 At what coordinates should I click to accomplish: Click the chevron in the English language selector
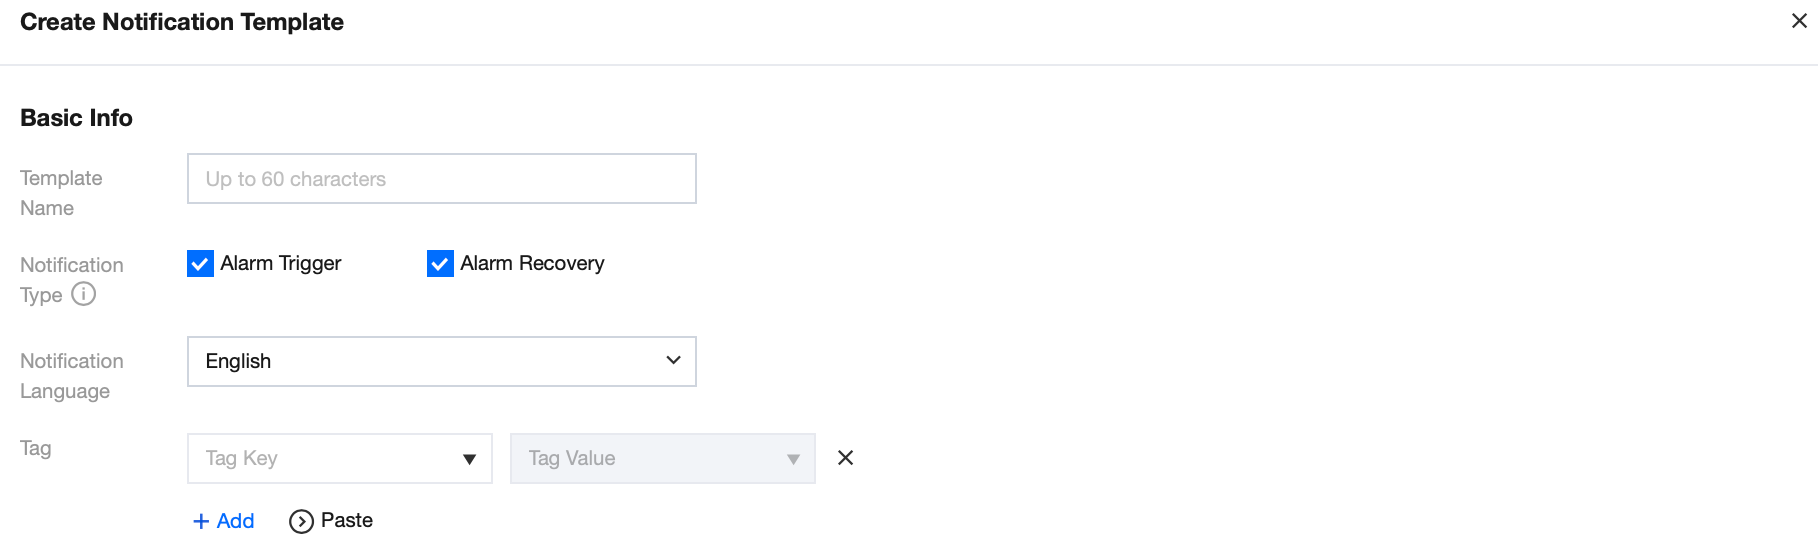point(673,361)
